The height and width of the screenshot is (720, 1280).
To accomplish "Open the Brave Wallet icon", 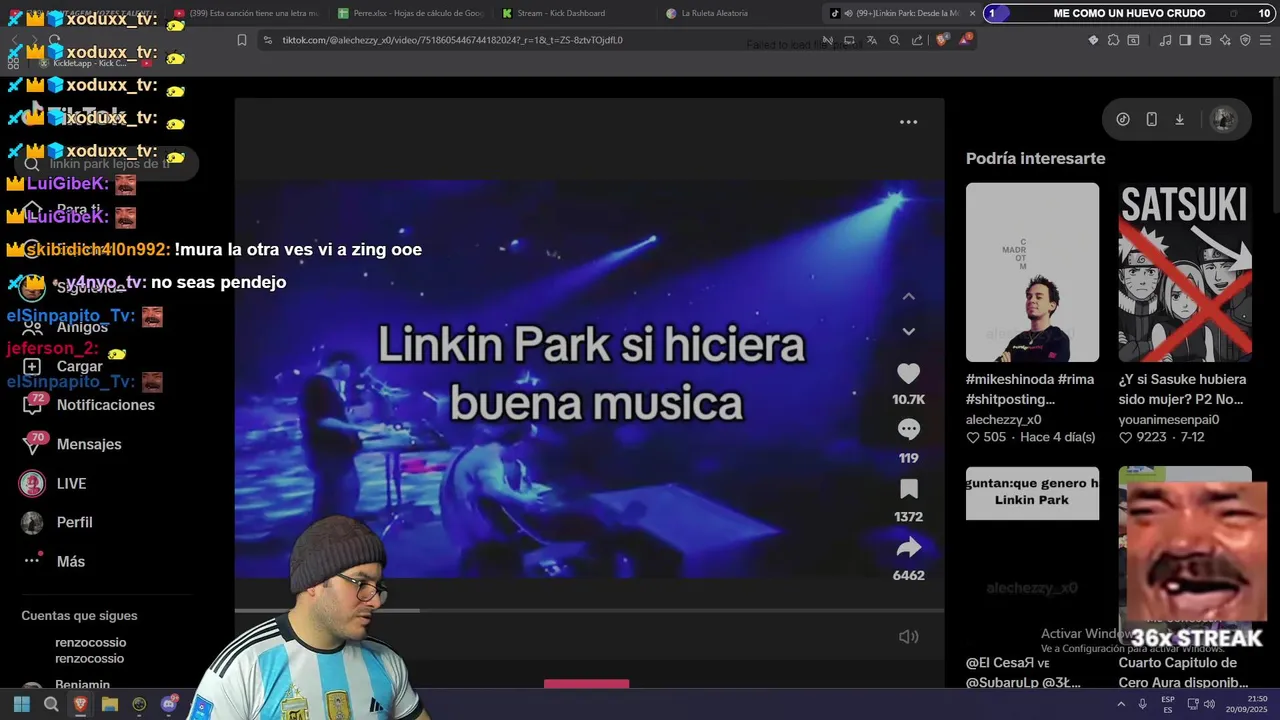I will pyautogui.click(x=1205, y=40).
